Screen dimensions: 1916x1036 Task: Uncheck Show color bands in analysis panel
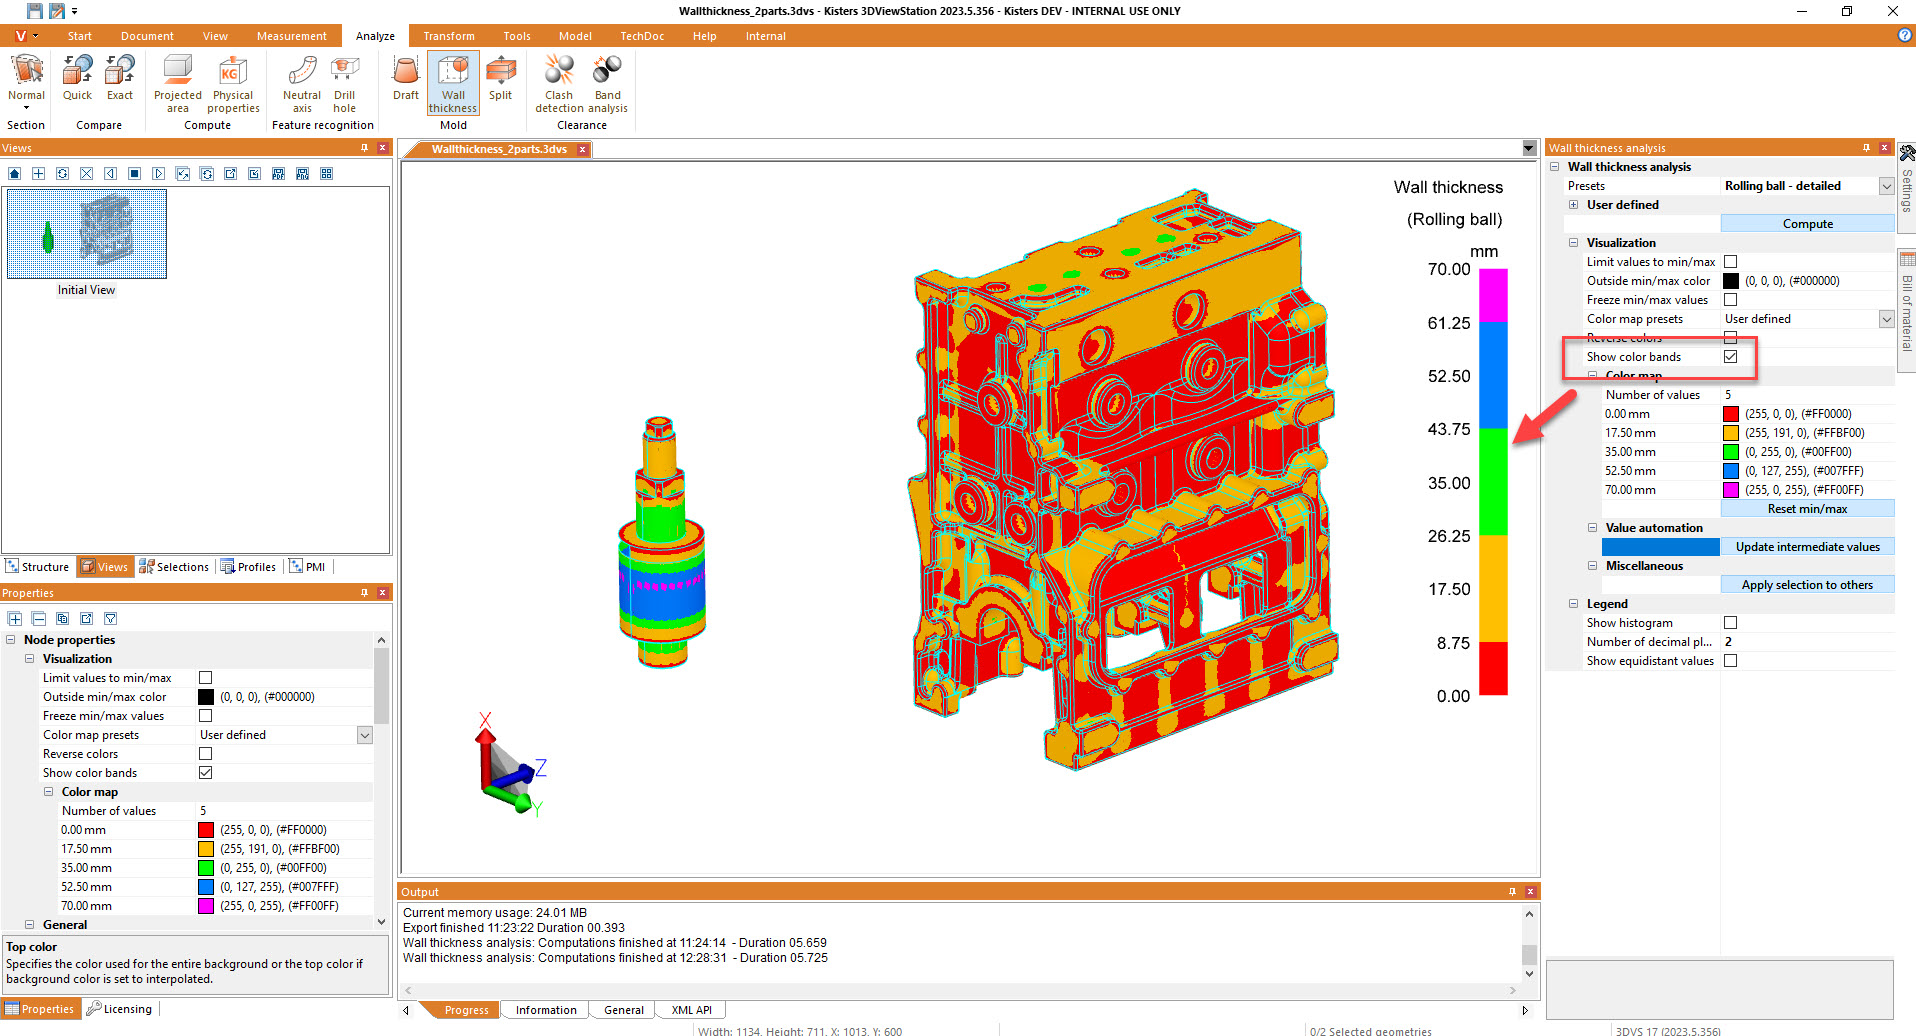click(1730, 357)
